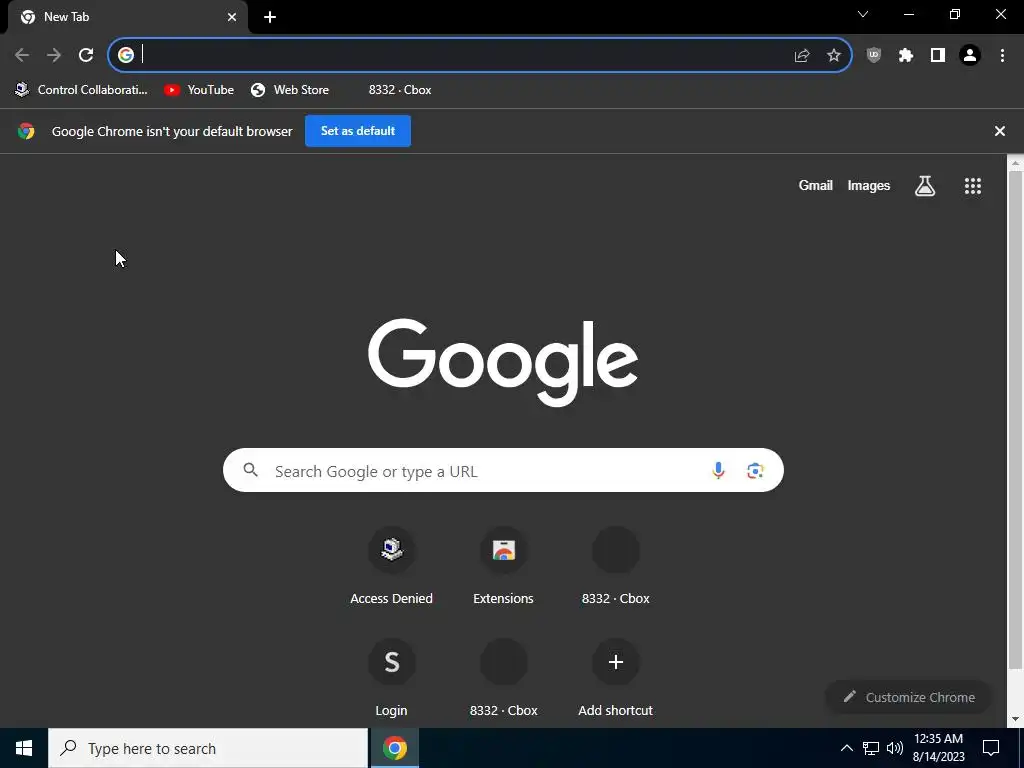
Task: Open Search Labs flask icon
Action: (925, 186)
